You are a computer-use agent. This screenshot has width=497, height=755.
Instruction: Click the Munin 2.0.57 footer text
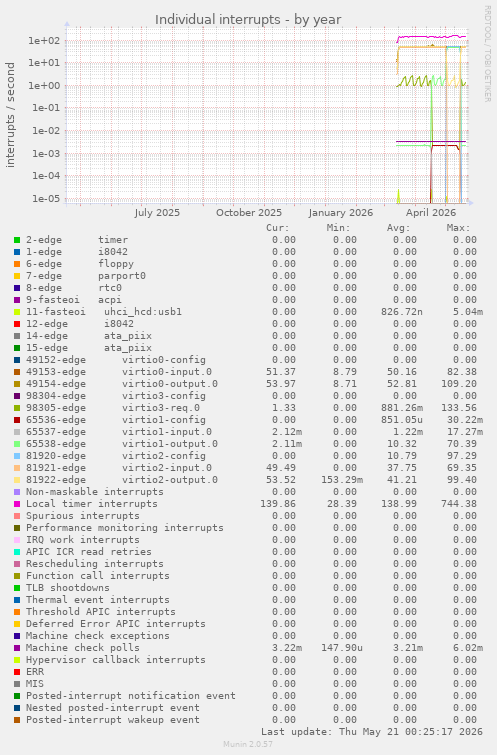(x=248, y=744)
